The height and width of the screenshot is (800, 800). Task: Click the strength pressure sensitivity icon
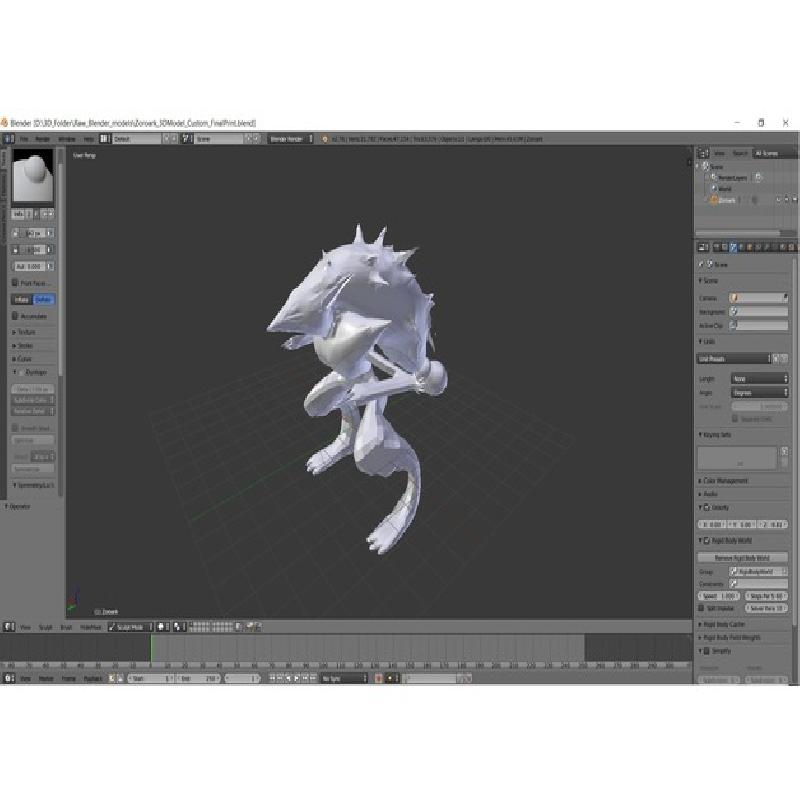[50, 249]
